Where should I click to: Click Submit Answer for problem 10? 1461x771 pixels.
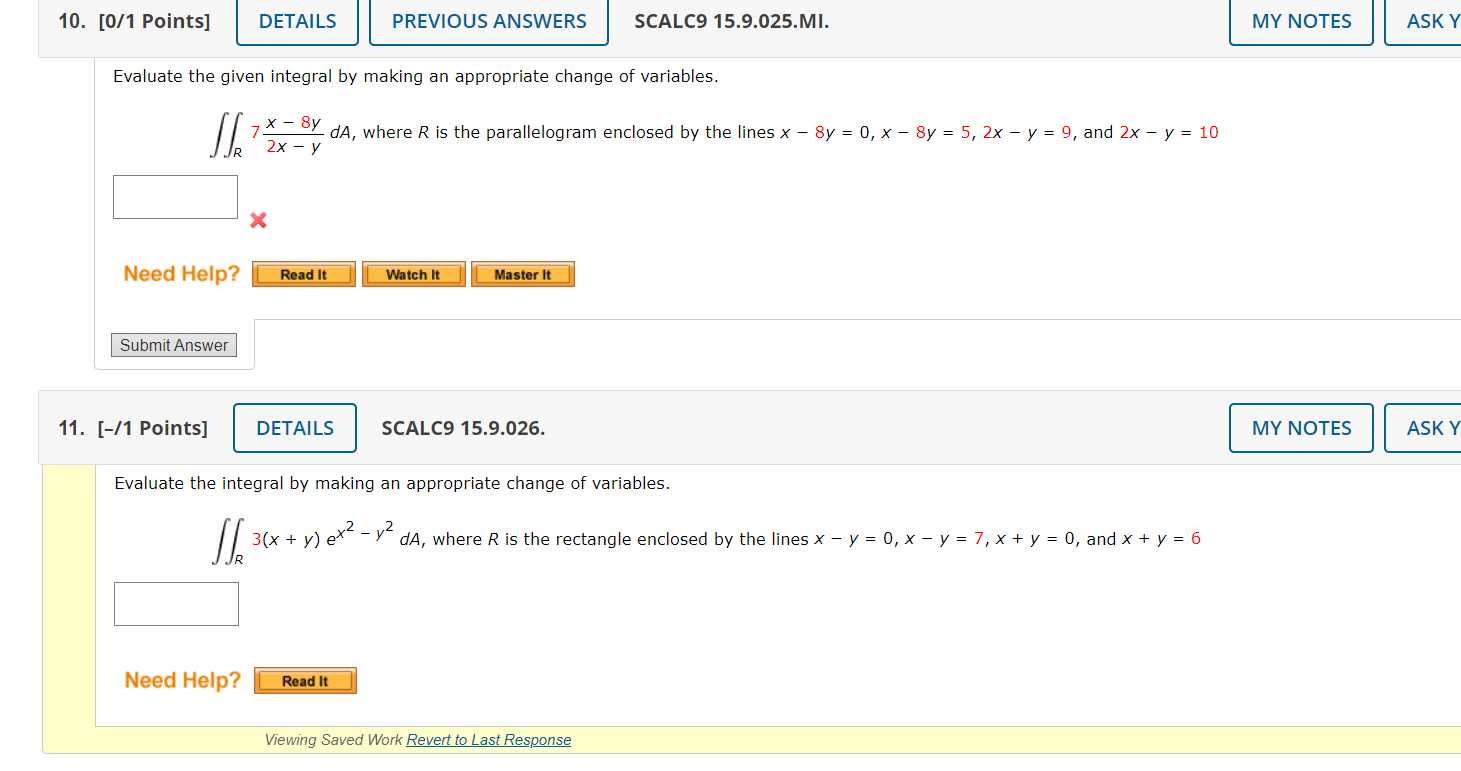pyautogui.click(x=173, y=344)
